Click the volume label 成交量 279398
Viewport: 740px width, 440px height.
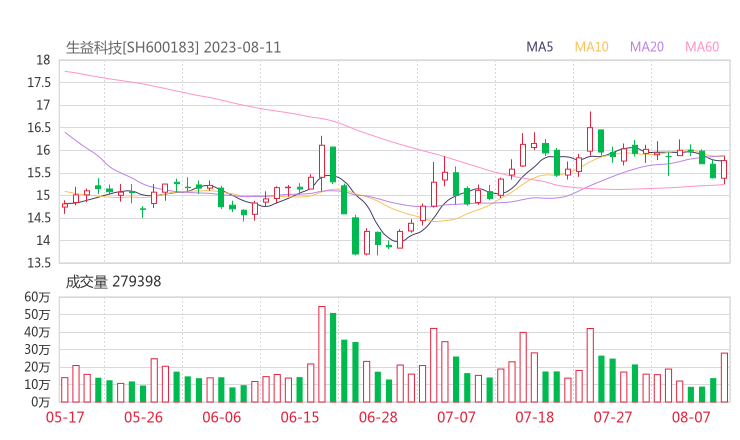tap(113, 282)
